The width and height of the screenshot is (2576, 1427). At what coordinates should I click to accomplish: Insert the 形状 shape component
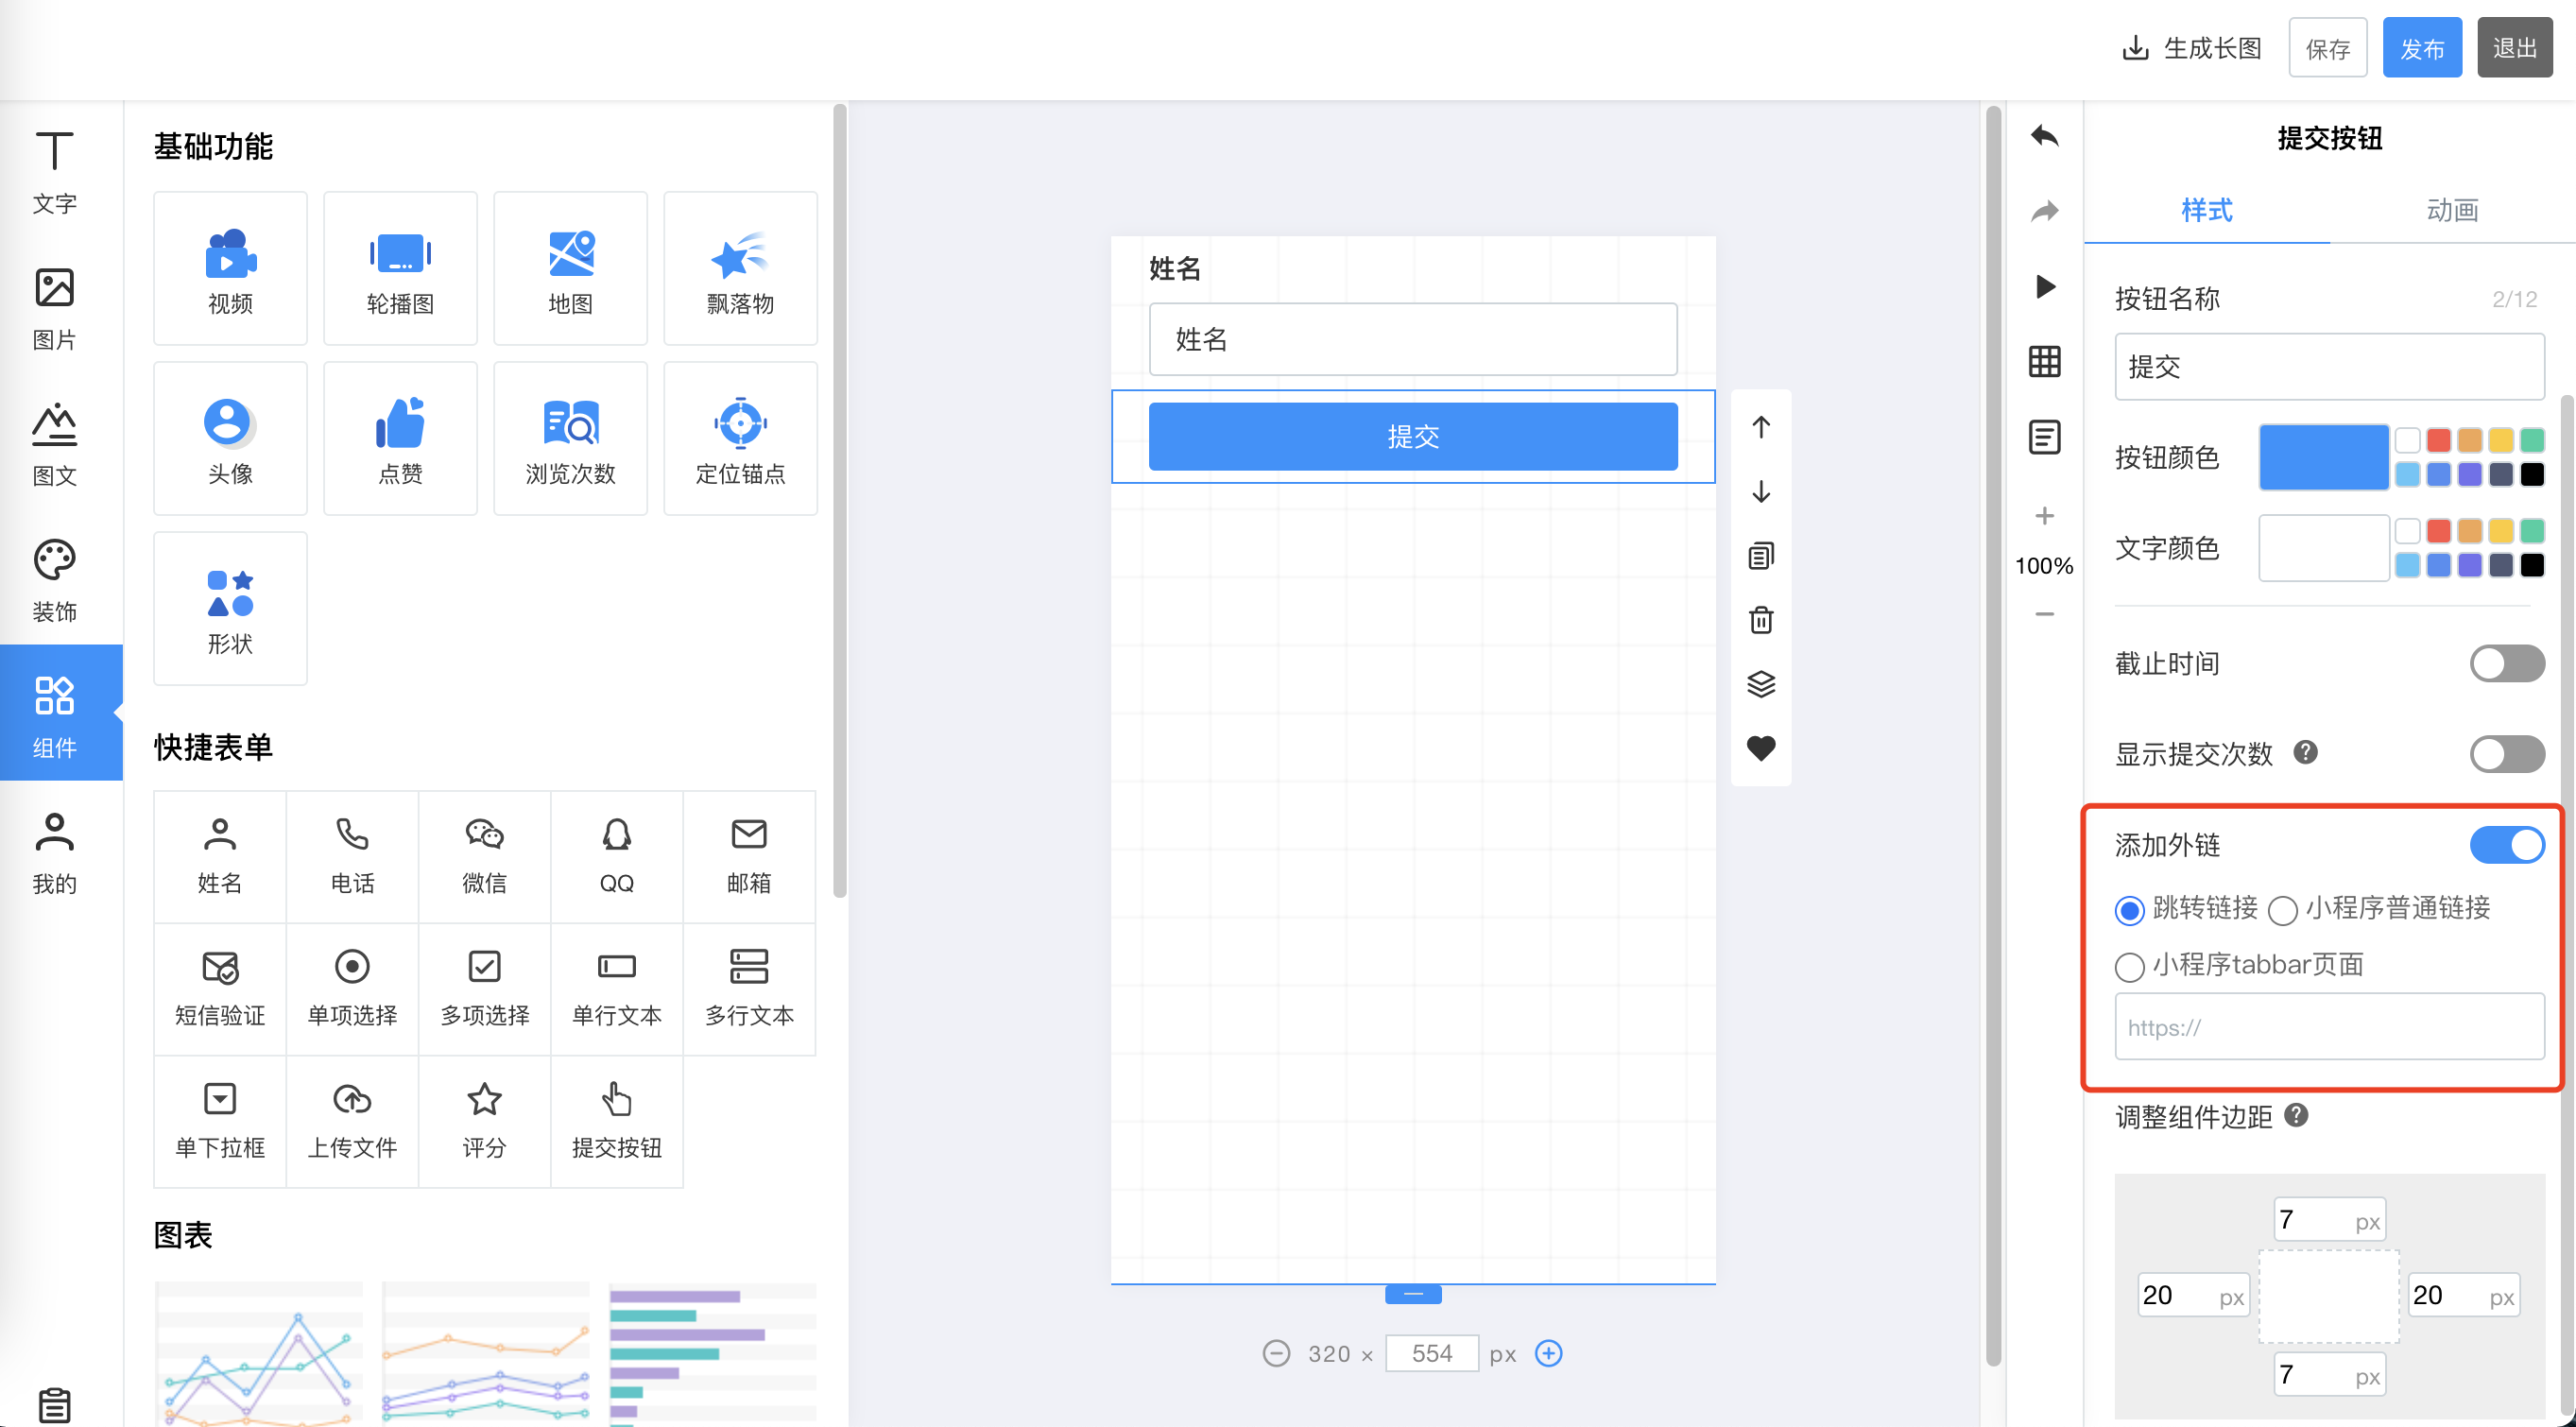(x=230, y=608)
